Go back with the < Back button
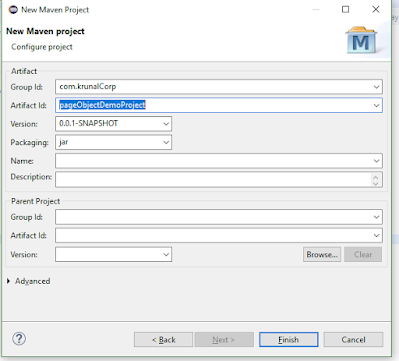 click(163, 340)
